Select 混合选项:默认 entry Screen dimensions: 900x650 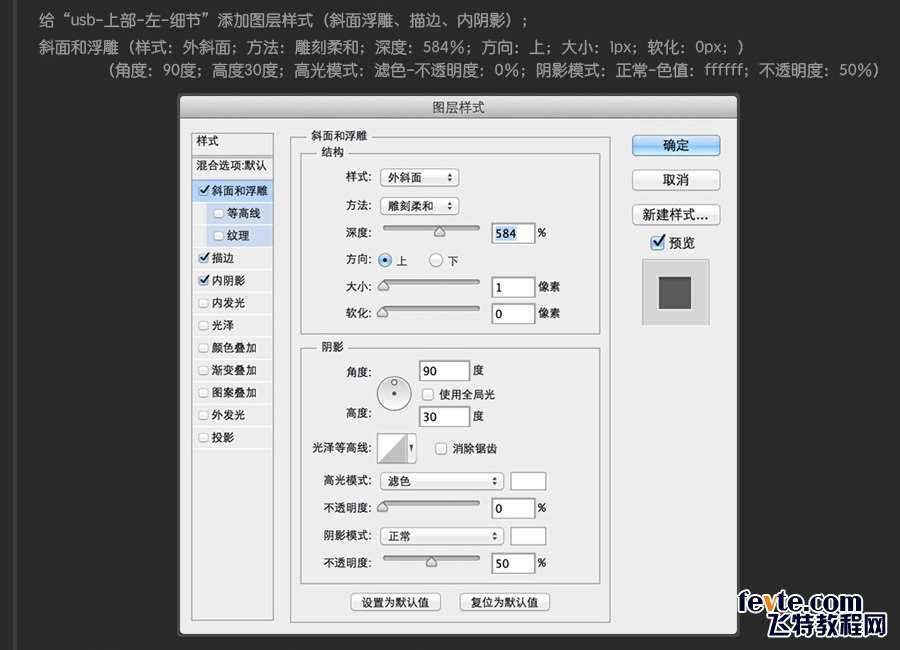[x=232, y=166]
